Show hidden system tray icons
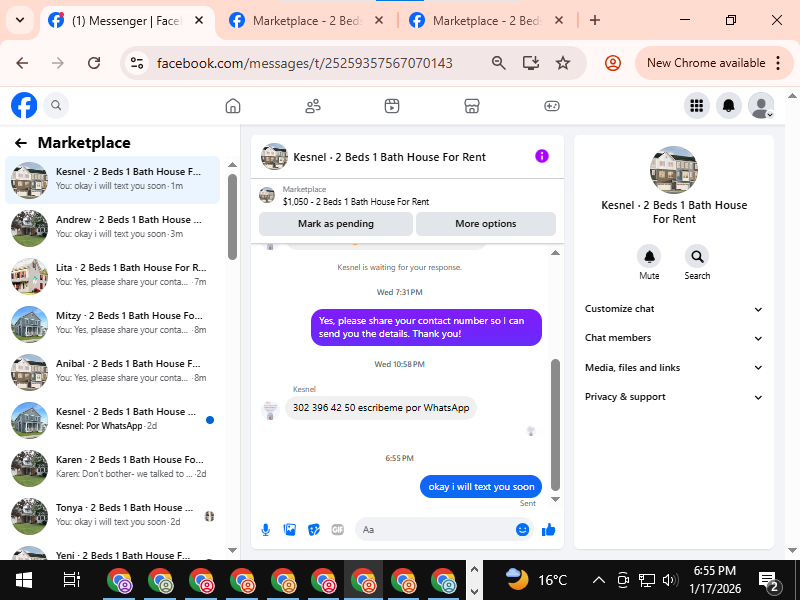 click(598, 580)
